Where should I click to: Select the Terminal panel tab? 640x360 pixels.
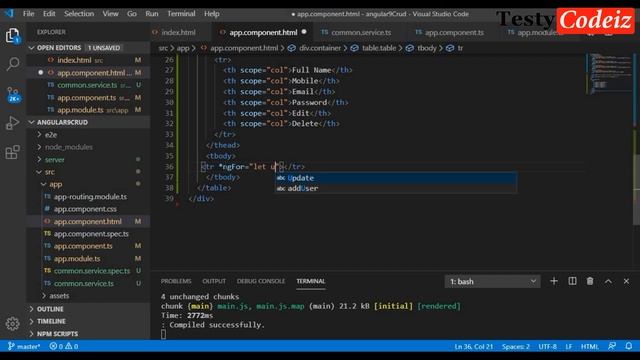coord(311,281)
